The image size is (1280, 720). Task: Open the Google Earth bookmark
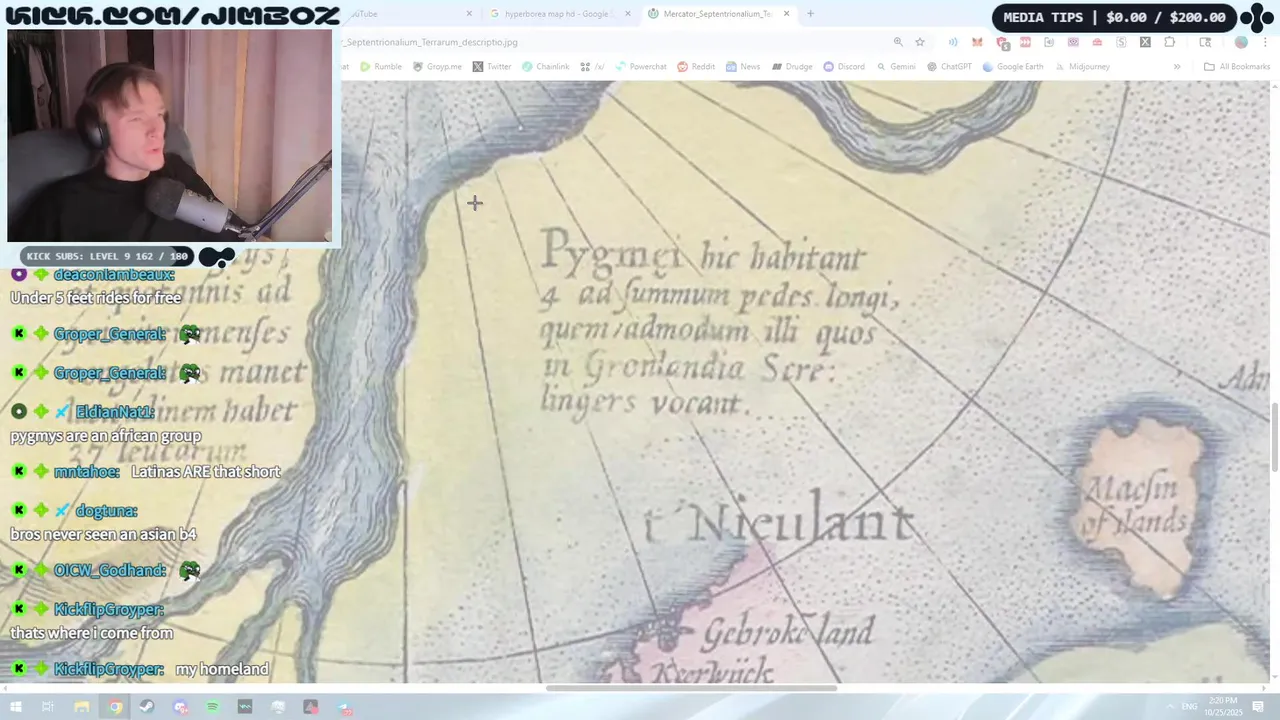[x=1014, y=67]
